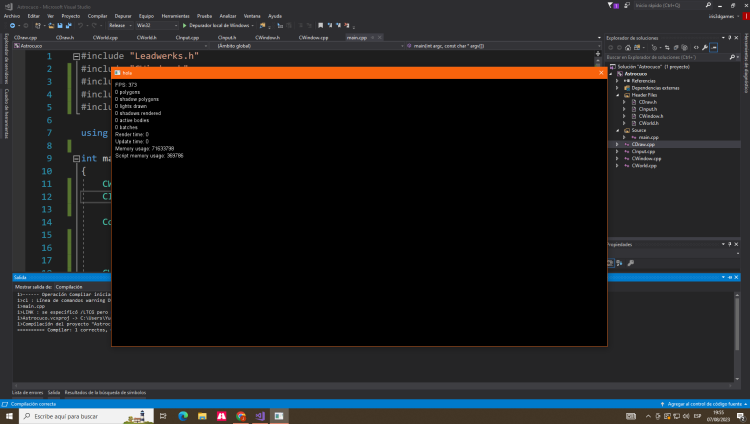This screenshot has width=750, height=424.
Task: Select CInput.h in Solution Explorer
Action: click(648, 109)
